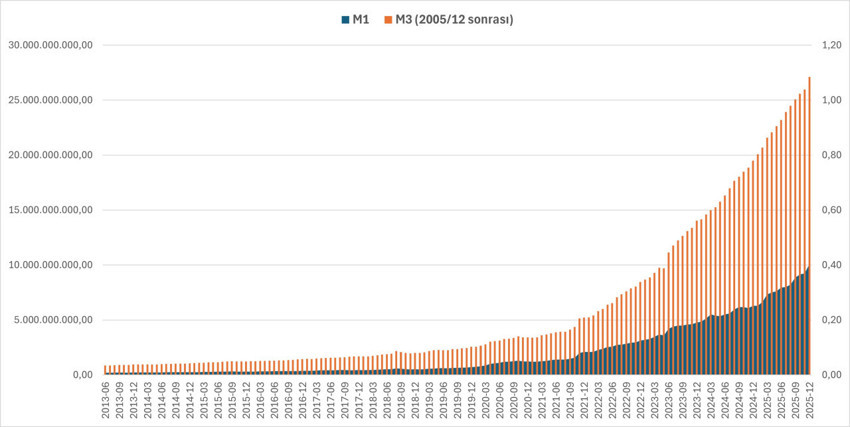
Task: Select the 2014-12 date label
Action: pyautogui.click(x=190, y=399)
